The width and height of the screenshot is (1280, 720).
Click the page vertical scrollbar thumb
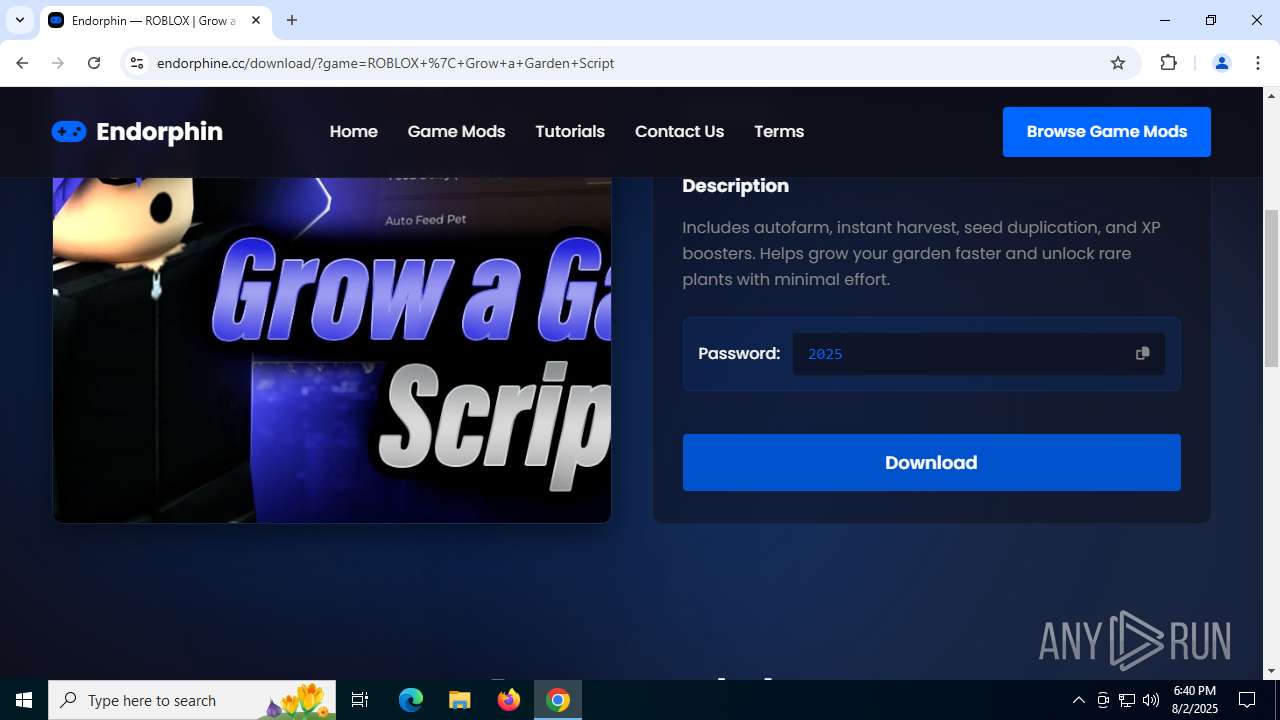pyautogui.click(x=1272, y=288)
